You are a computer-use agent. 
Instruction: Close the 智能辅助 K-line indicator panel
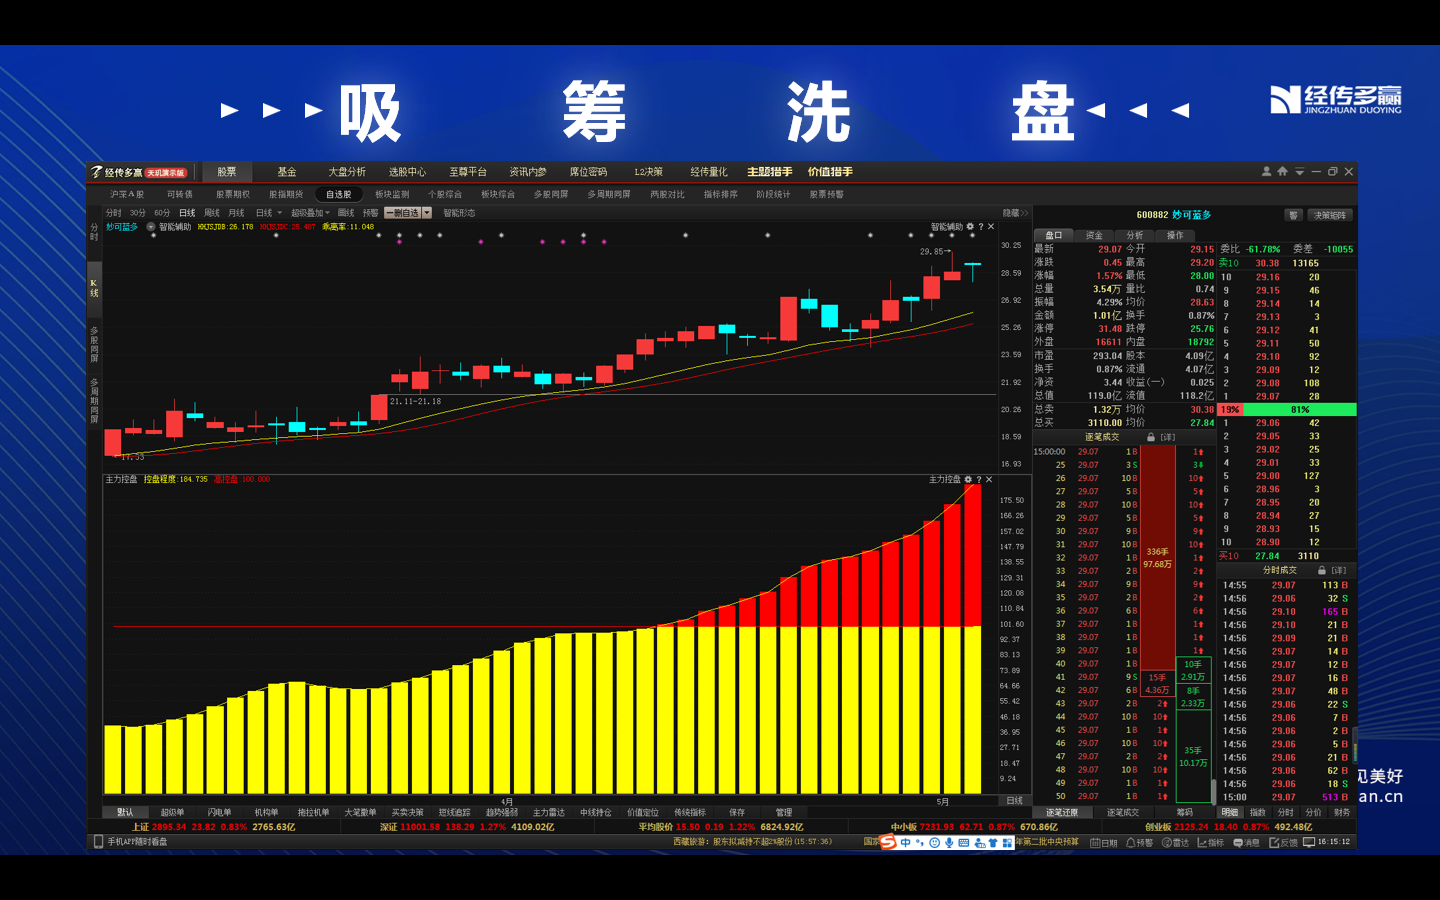[991, 227]
